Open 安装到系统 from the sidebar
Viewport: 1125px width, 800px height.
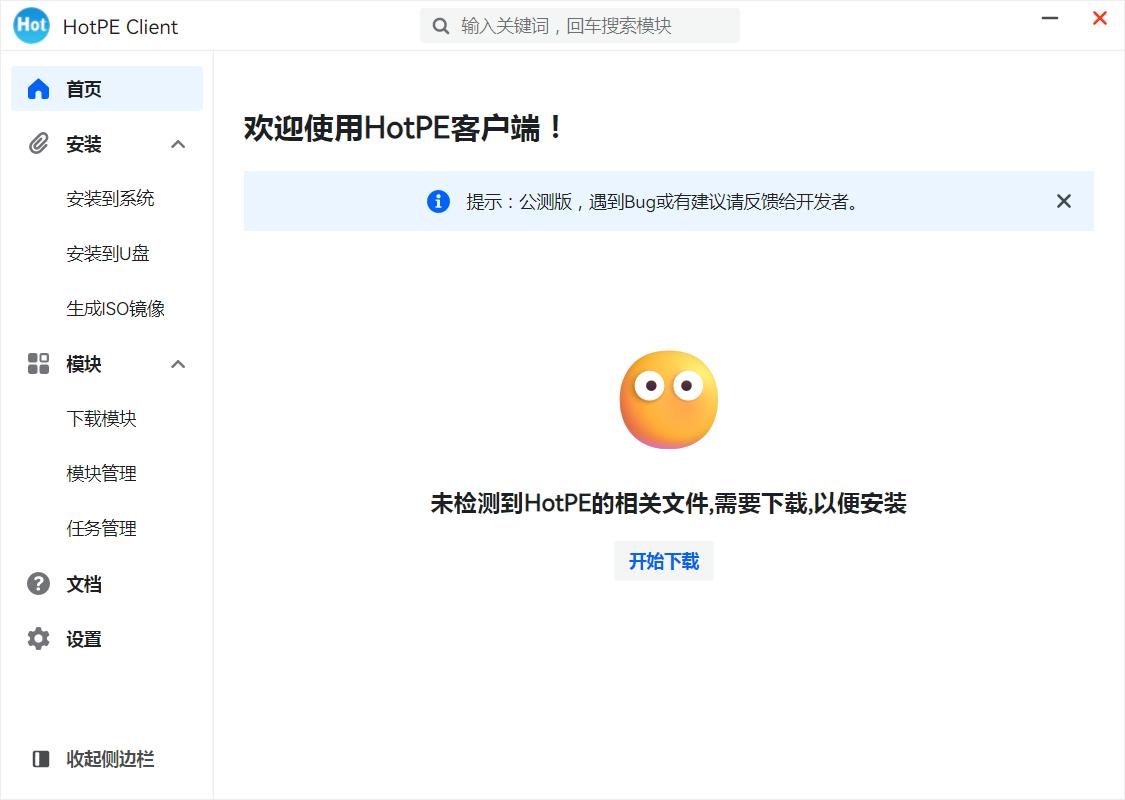[110, 198]
